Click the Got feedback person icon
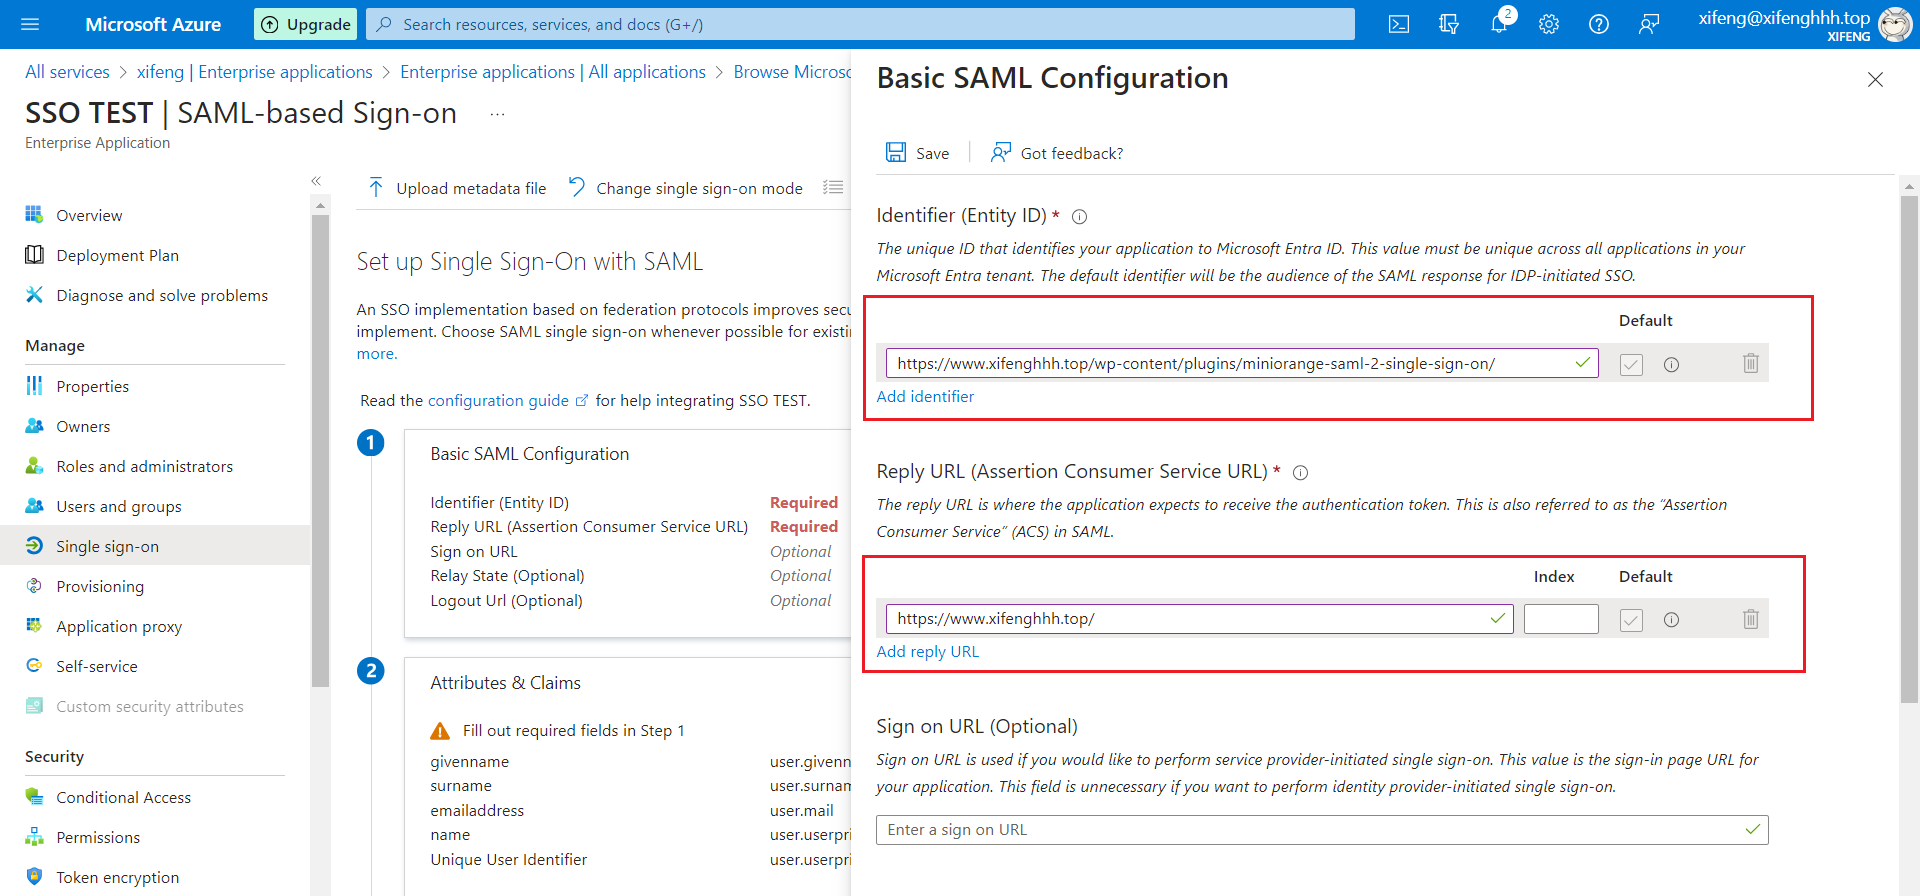This screenshot has height=896, width=1920. pyautogui.click(x=1000, y=152)
